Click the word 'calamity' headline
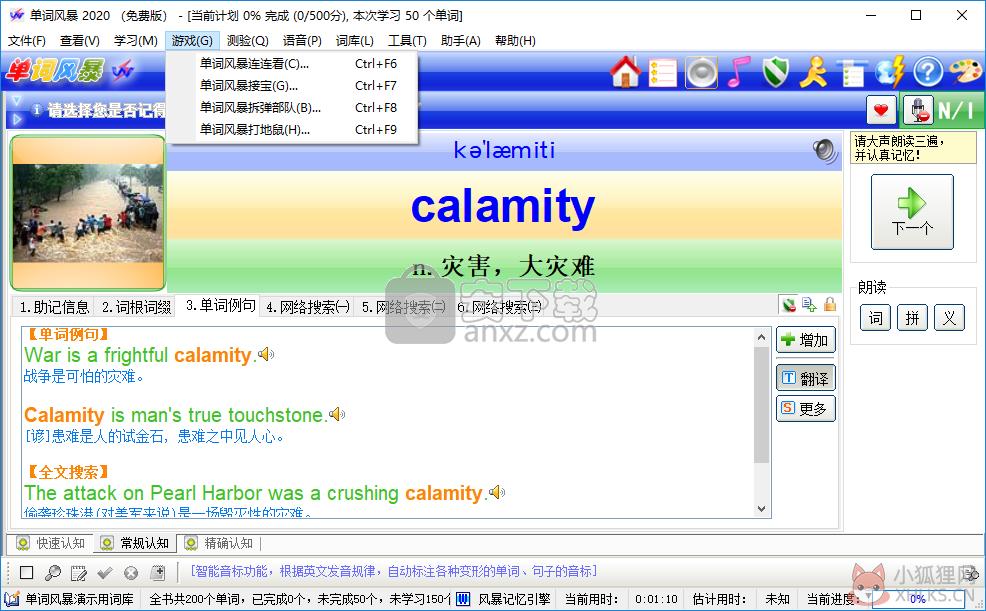986x611 pixels. (x=502, y=207)
